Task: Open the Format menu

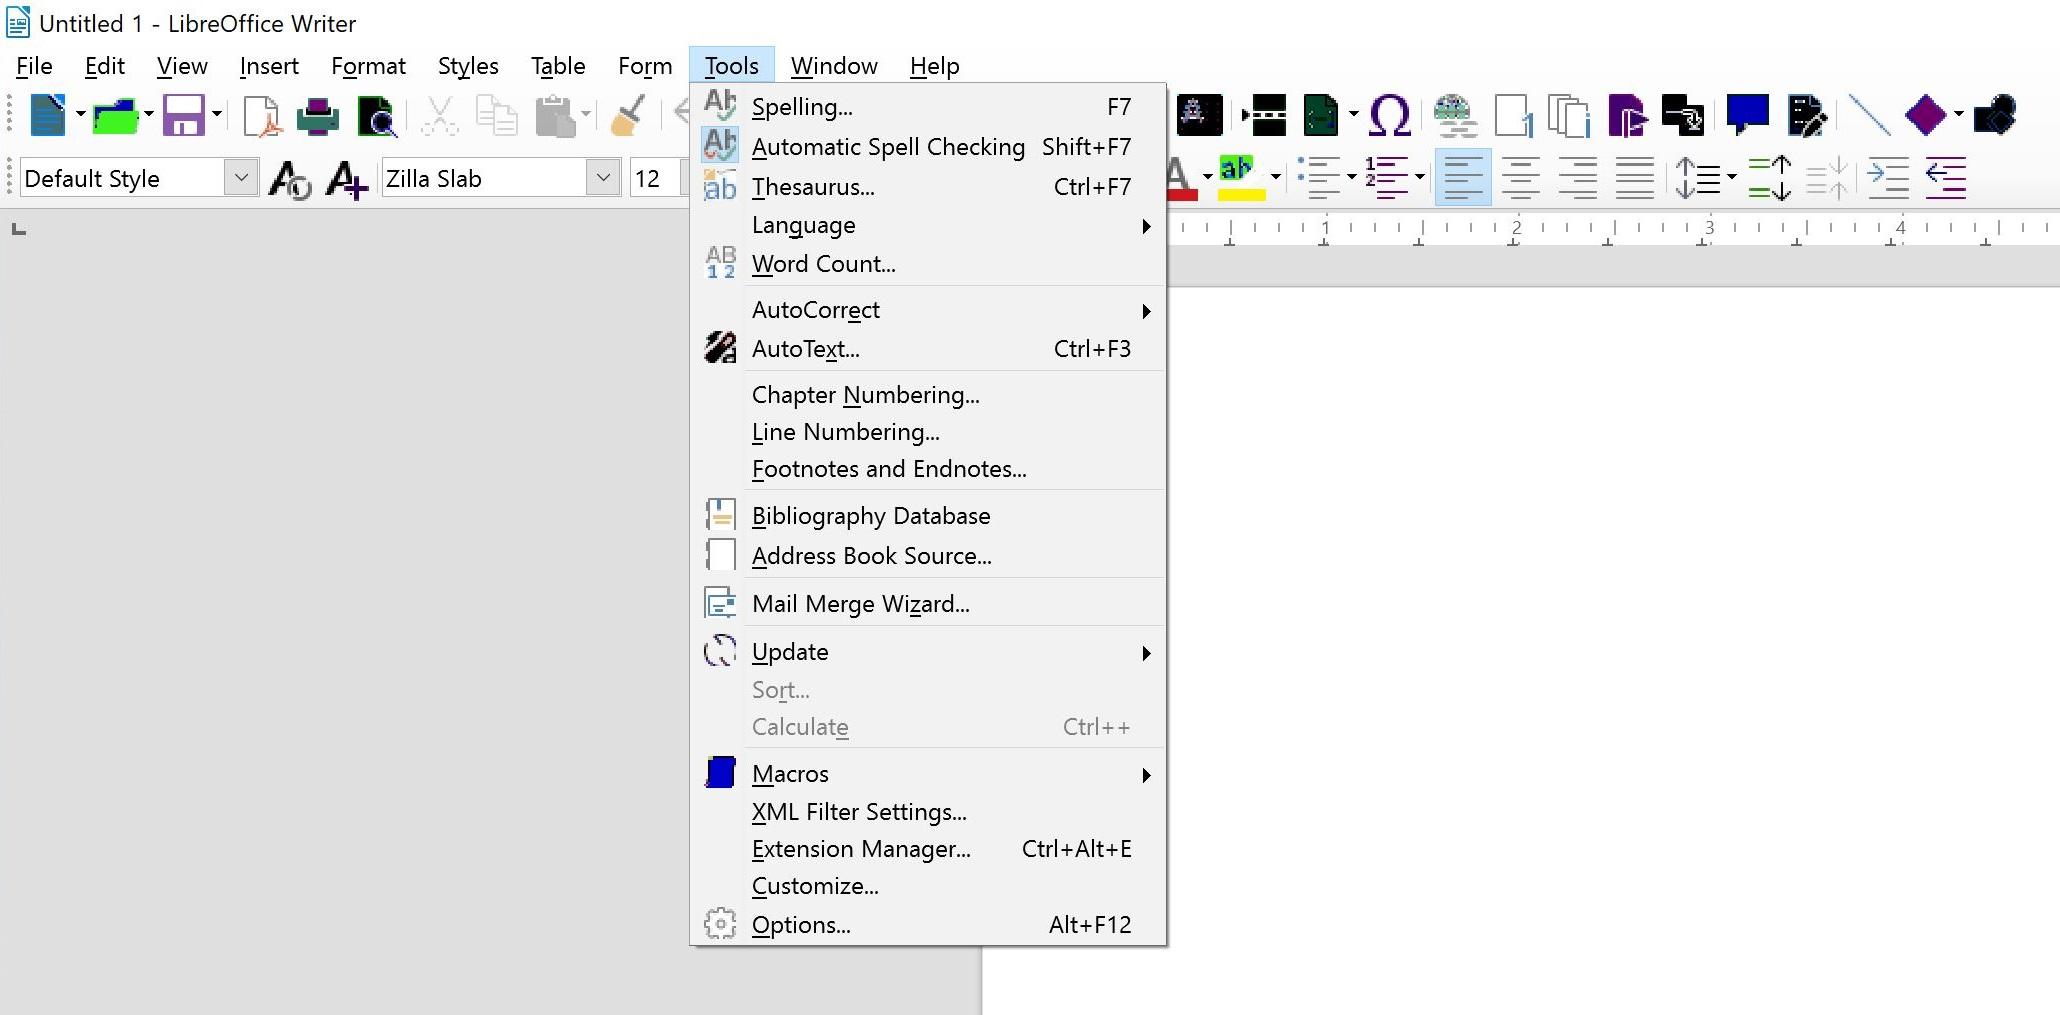Action: (368, 66)
